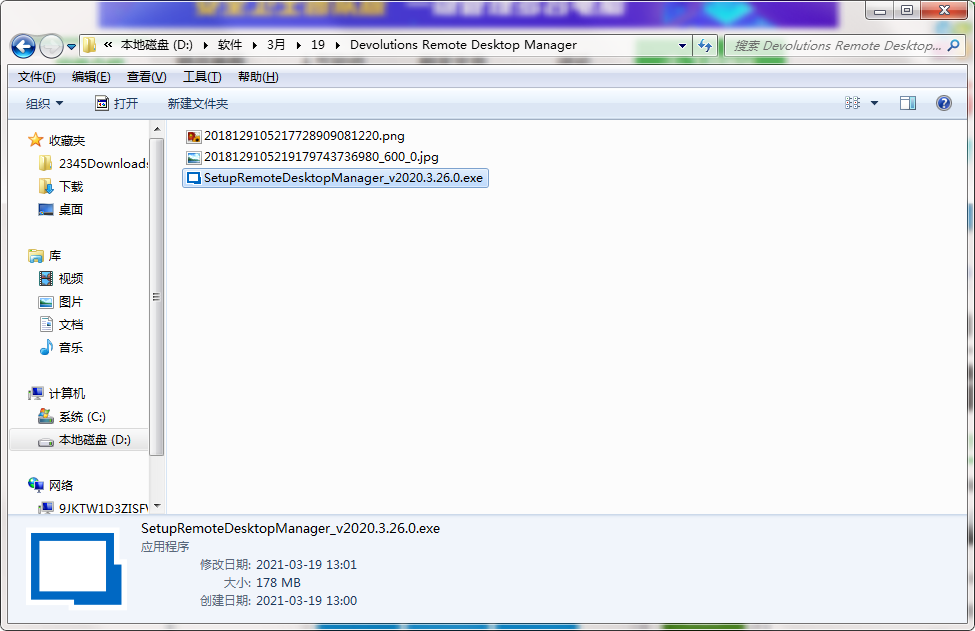Click the 库 libraries header
The width and height of the screenshot is (975, 631).
point(55,256)
